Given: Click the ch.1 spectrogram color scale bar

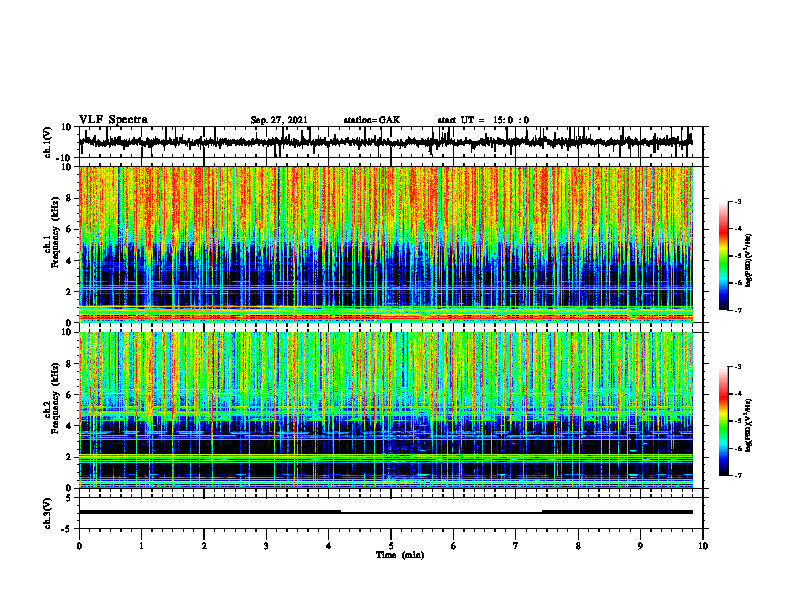Looking at the screenshot, I should click(724, 256).
